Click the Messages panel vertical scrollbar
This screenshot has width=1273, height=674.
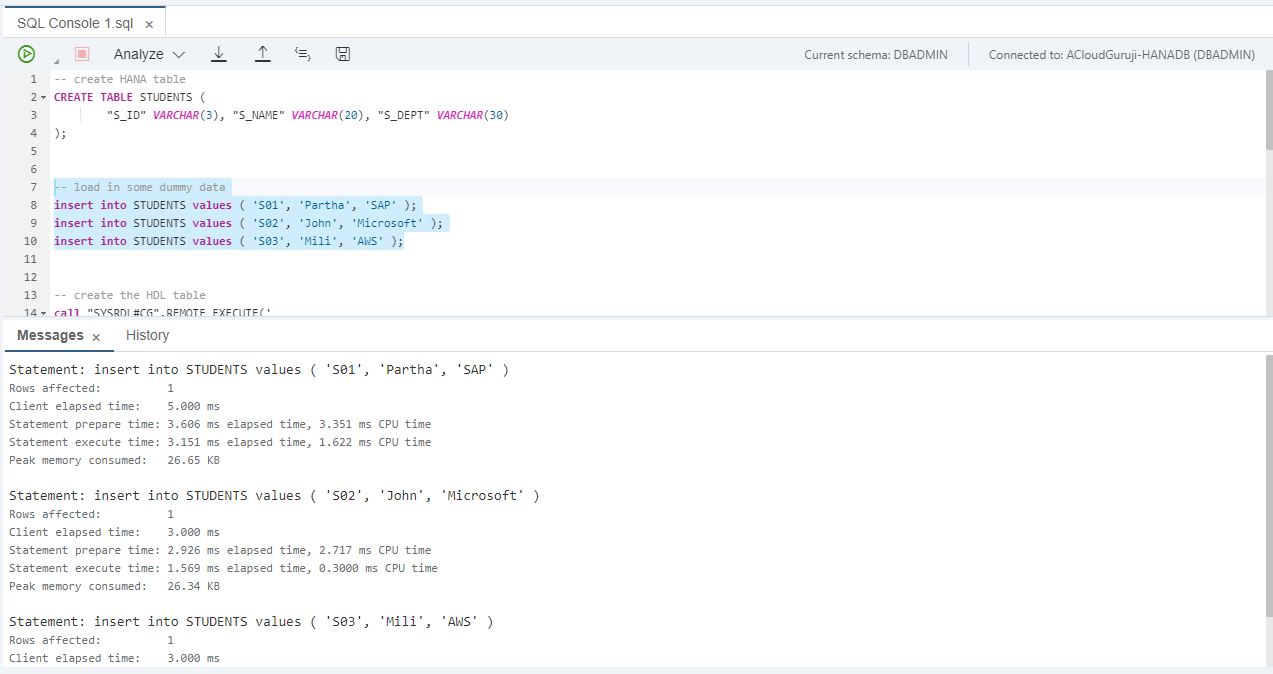[1268, 450]
